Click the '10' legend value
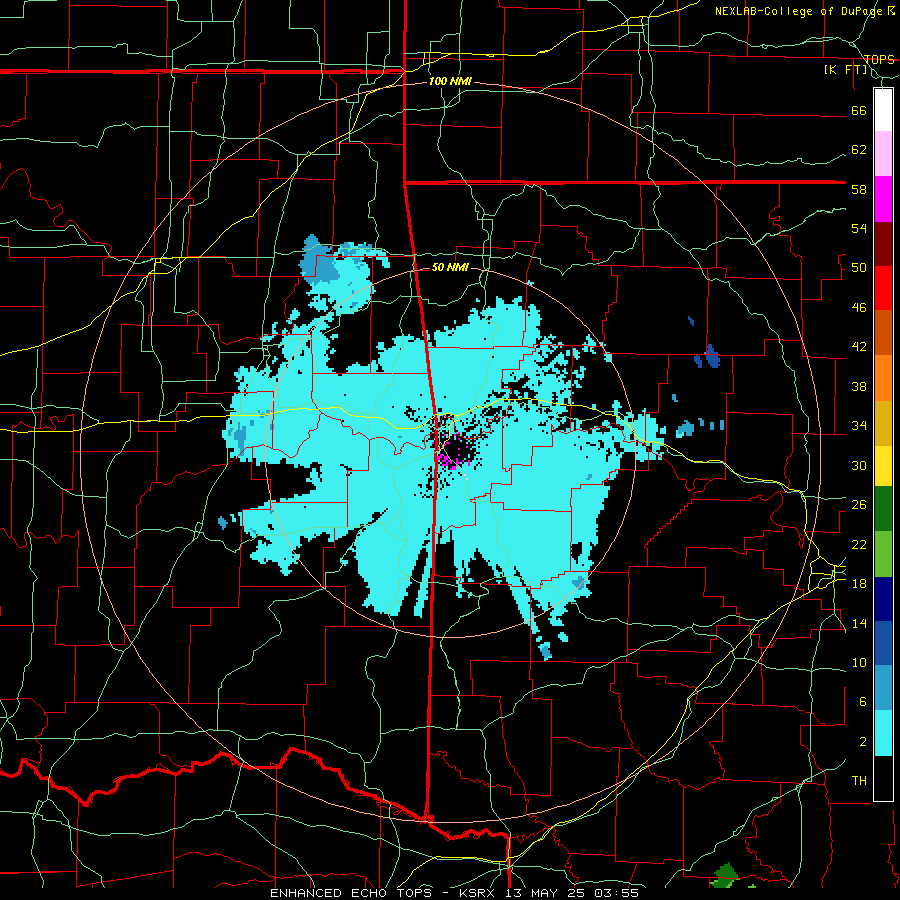 [859, 663]
